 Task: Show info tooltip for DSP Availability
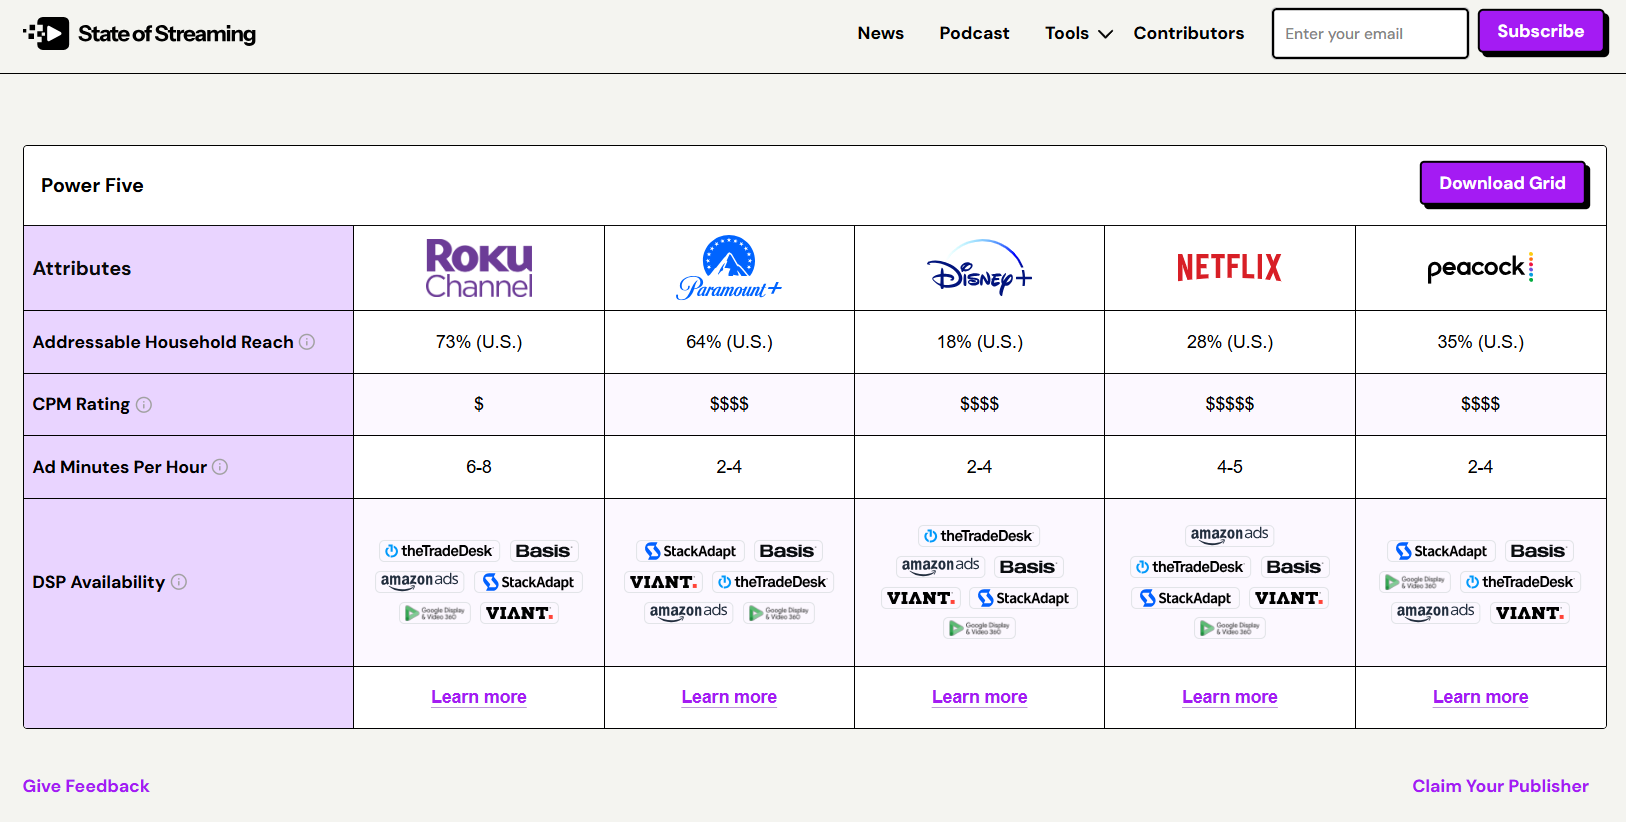179,582
